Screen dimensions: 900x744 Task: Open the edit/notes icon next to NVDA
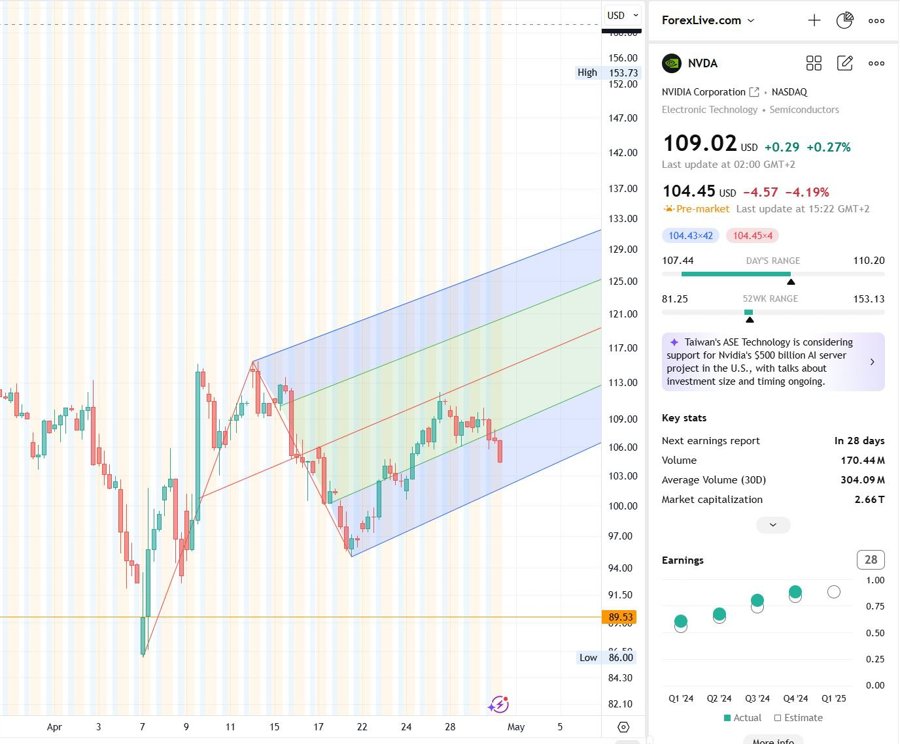point(844,63)
